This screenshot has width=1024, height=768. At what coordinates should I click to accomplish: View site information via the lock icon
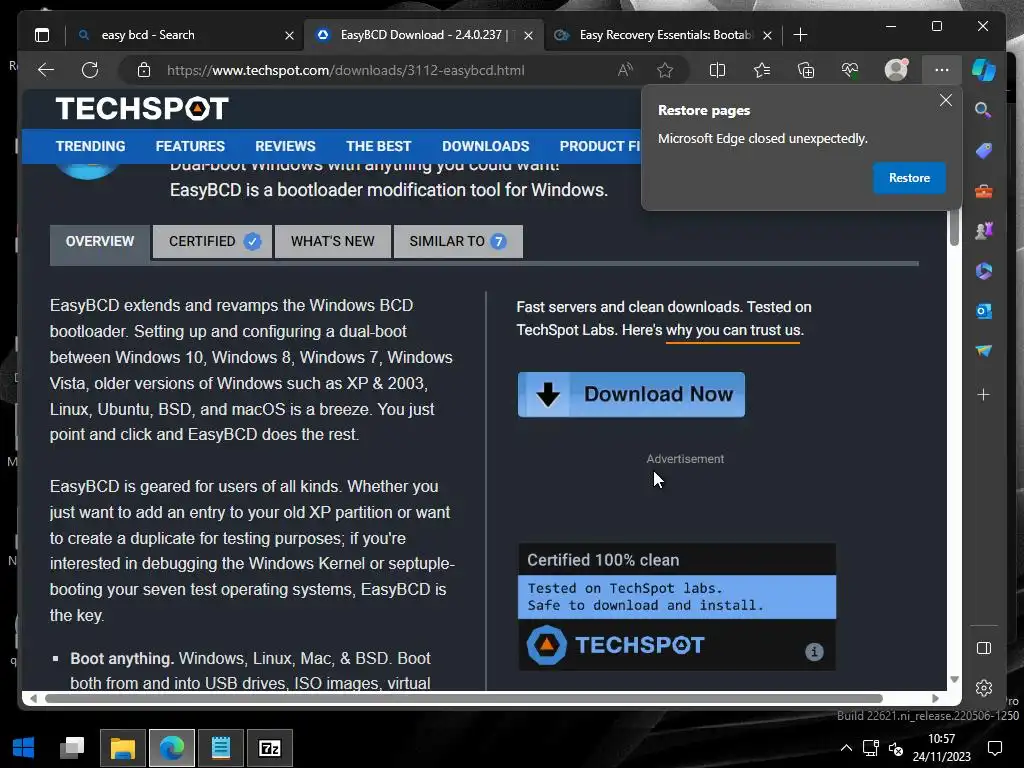click(144, 70)
